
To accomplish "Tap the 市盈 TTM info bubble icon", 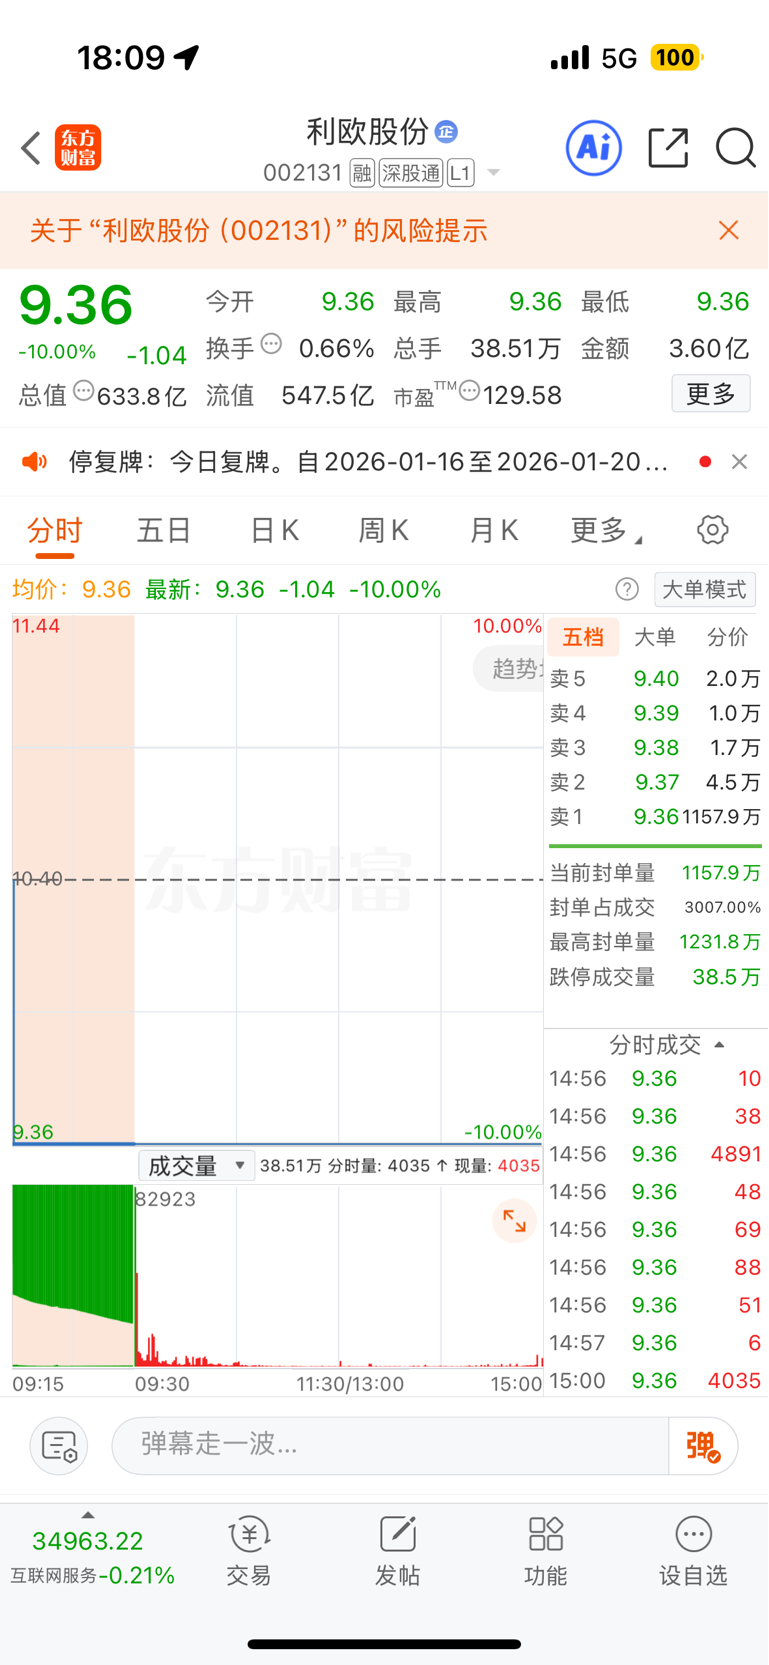I will [x=469, y=391].
